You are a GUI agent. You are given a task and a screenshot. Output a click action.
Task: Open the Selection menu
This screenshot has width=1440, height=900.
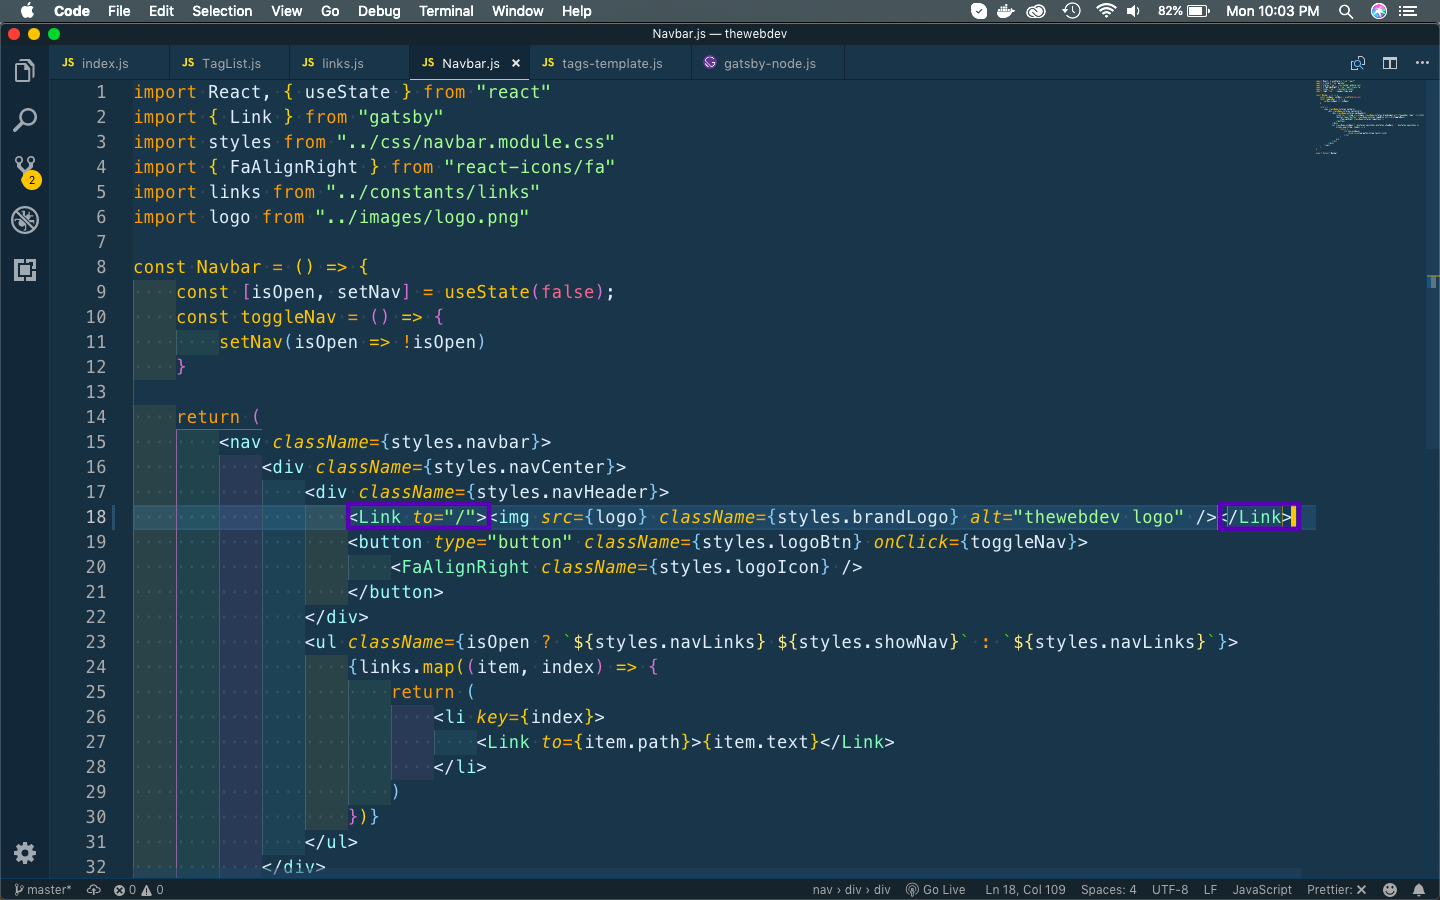click(x=222, y=11)
